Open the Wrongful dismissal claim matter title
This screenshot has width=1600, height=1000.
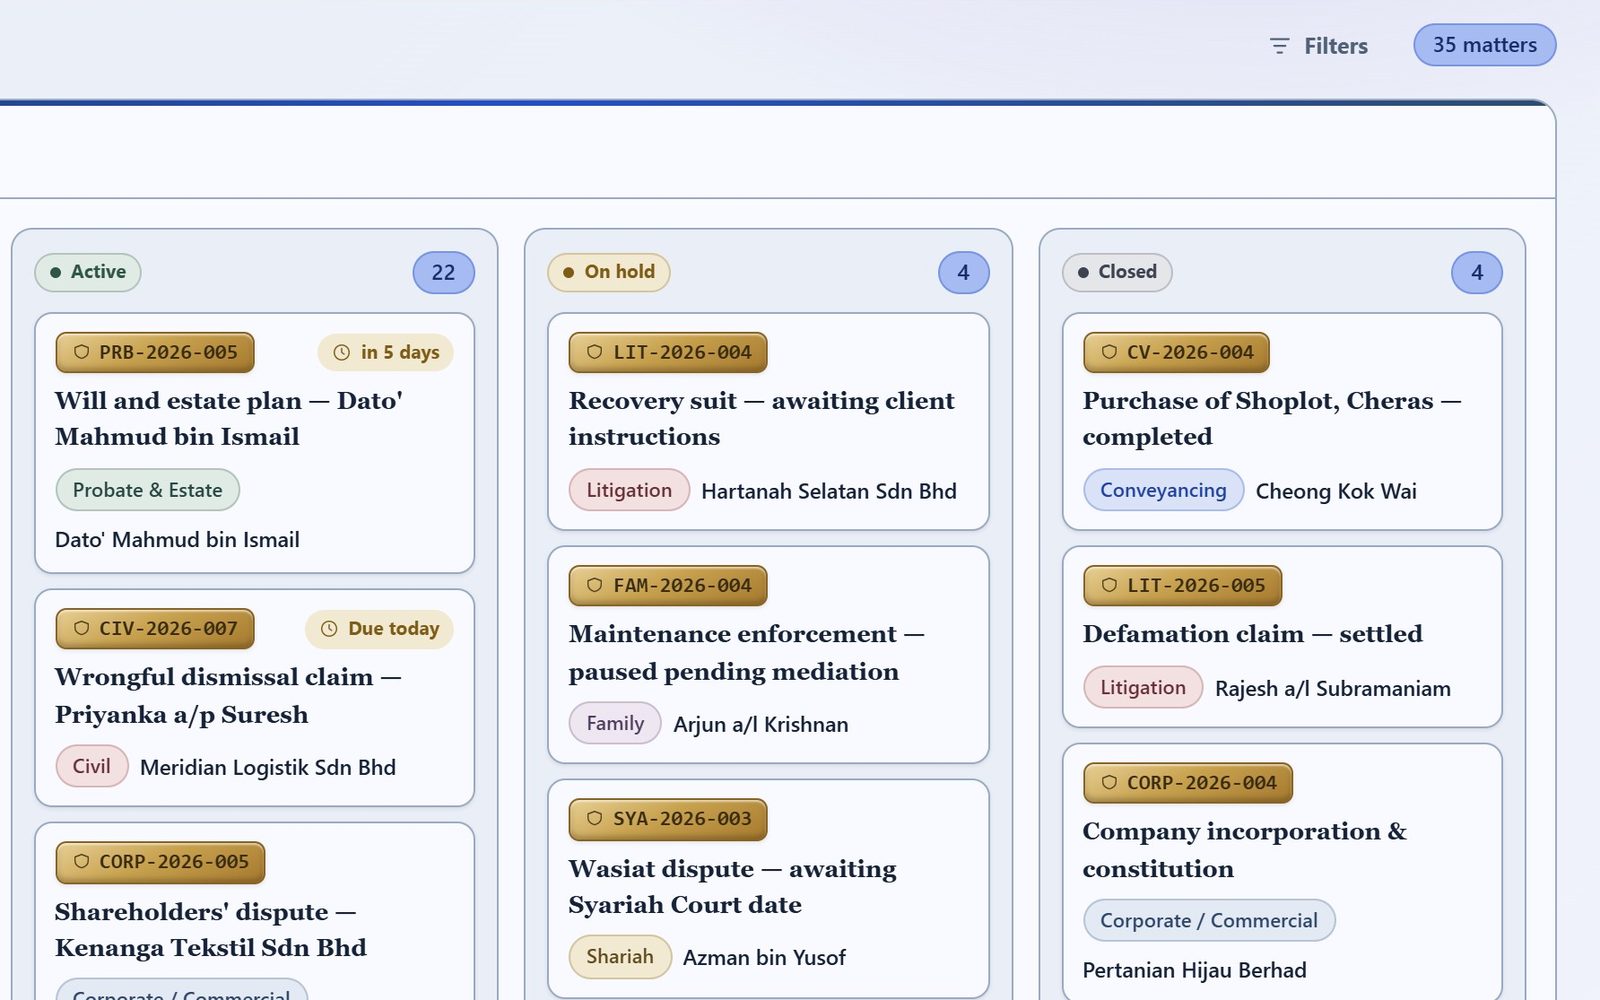click(228, 696)
